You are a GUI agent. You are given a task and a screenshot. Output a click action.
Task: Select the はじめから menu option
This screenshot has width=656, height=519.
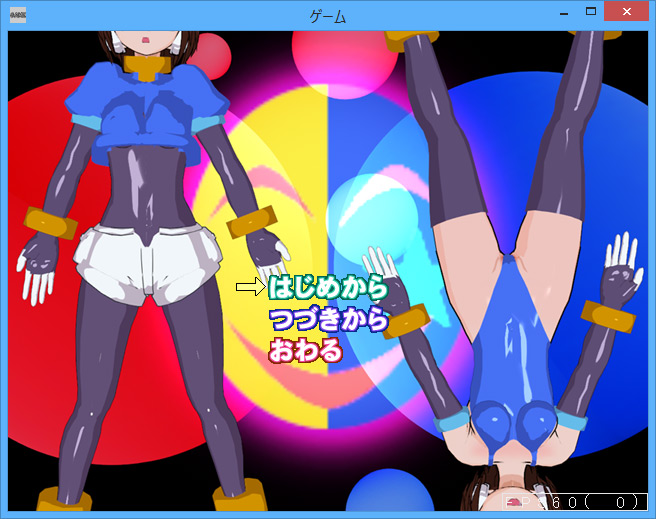coord(328,287)
